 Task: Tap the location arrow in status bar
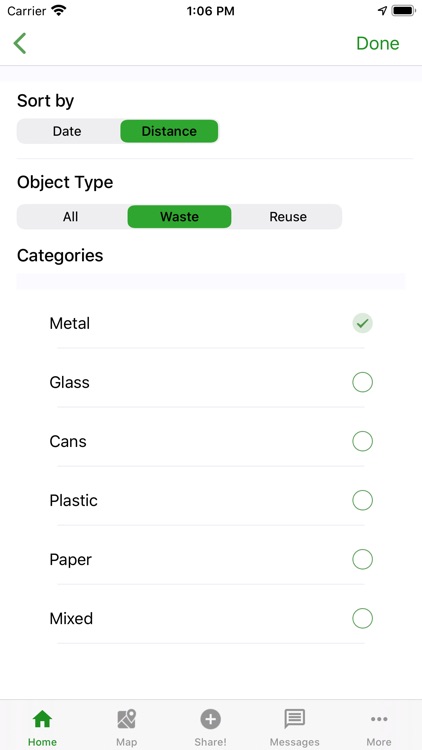pyautogui.click(x=382, y=11)
